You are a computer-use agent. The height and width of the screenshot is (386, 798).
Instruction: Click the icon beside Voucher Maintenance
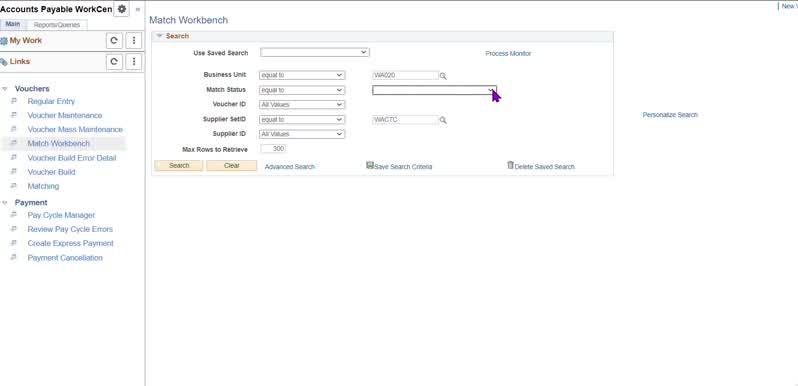[x=14, y=115]
